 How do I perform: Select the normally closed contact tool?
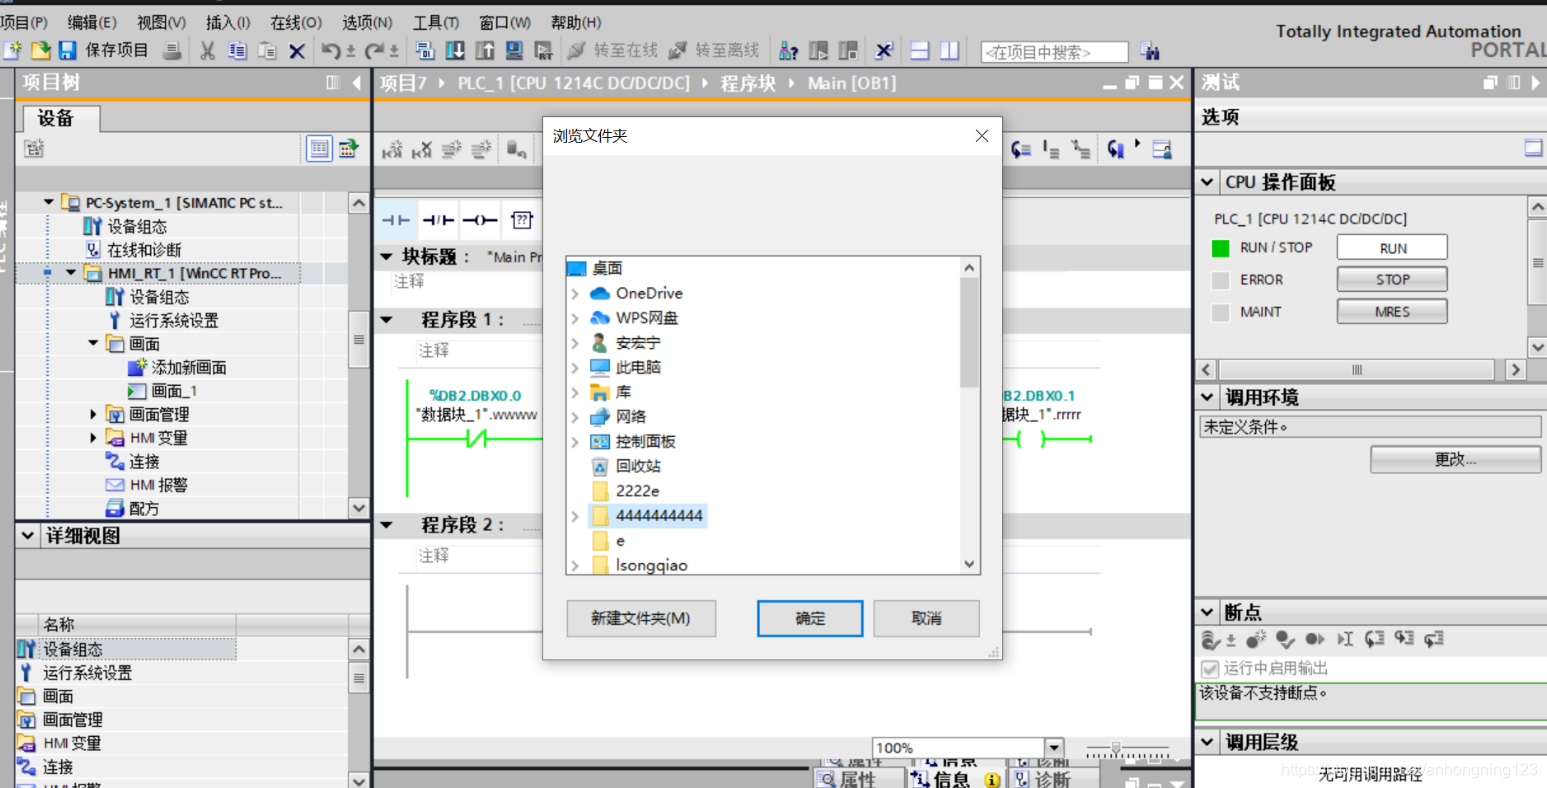point(438,220)
